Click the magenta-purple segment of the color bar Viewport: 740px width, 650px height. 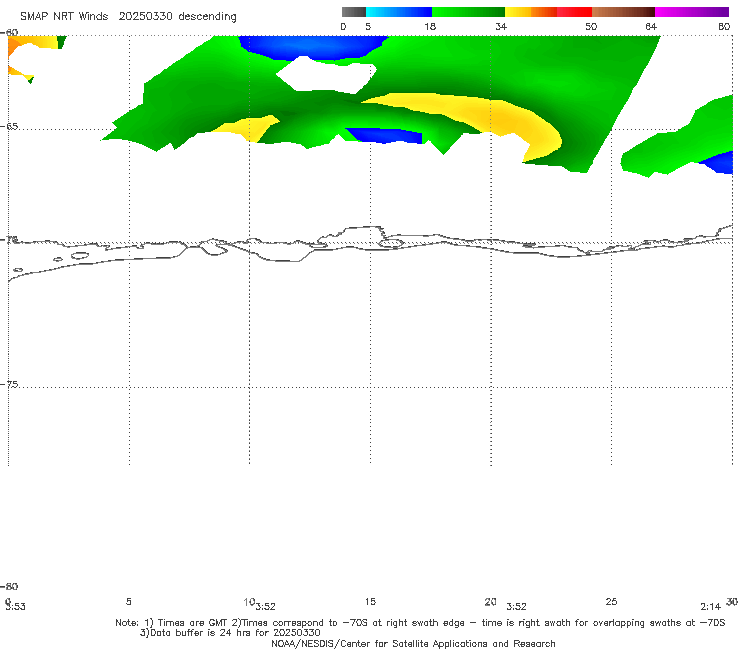[x=692, y=12]
